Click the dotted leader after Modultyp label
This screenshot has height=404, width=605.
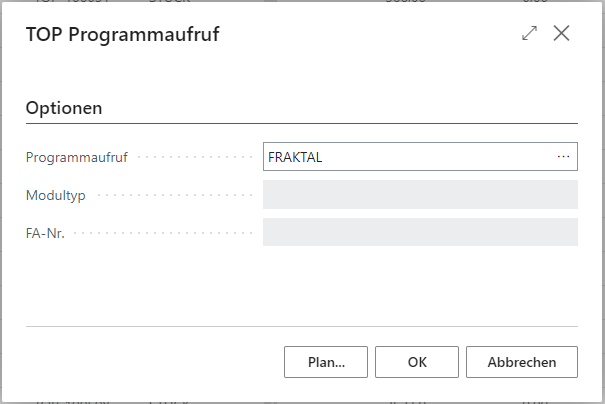tap(170, 195)
